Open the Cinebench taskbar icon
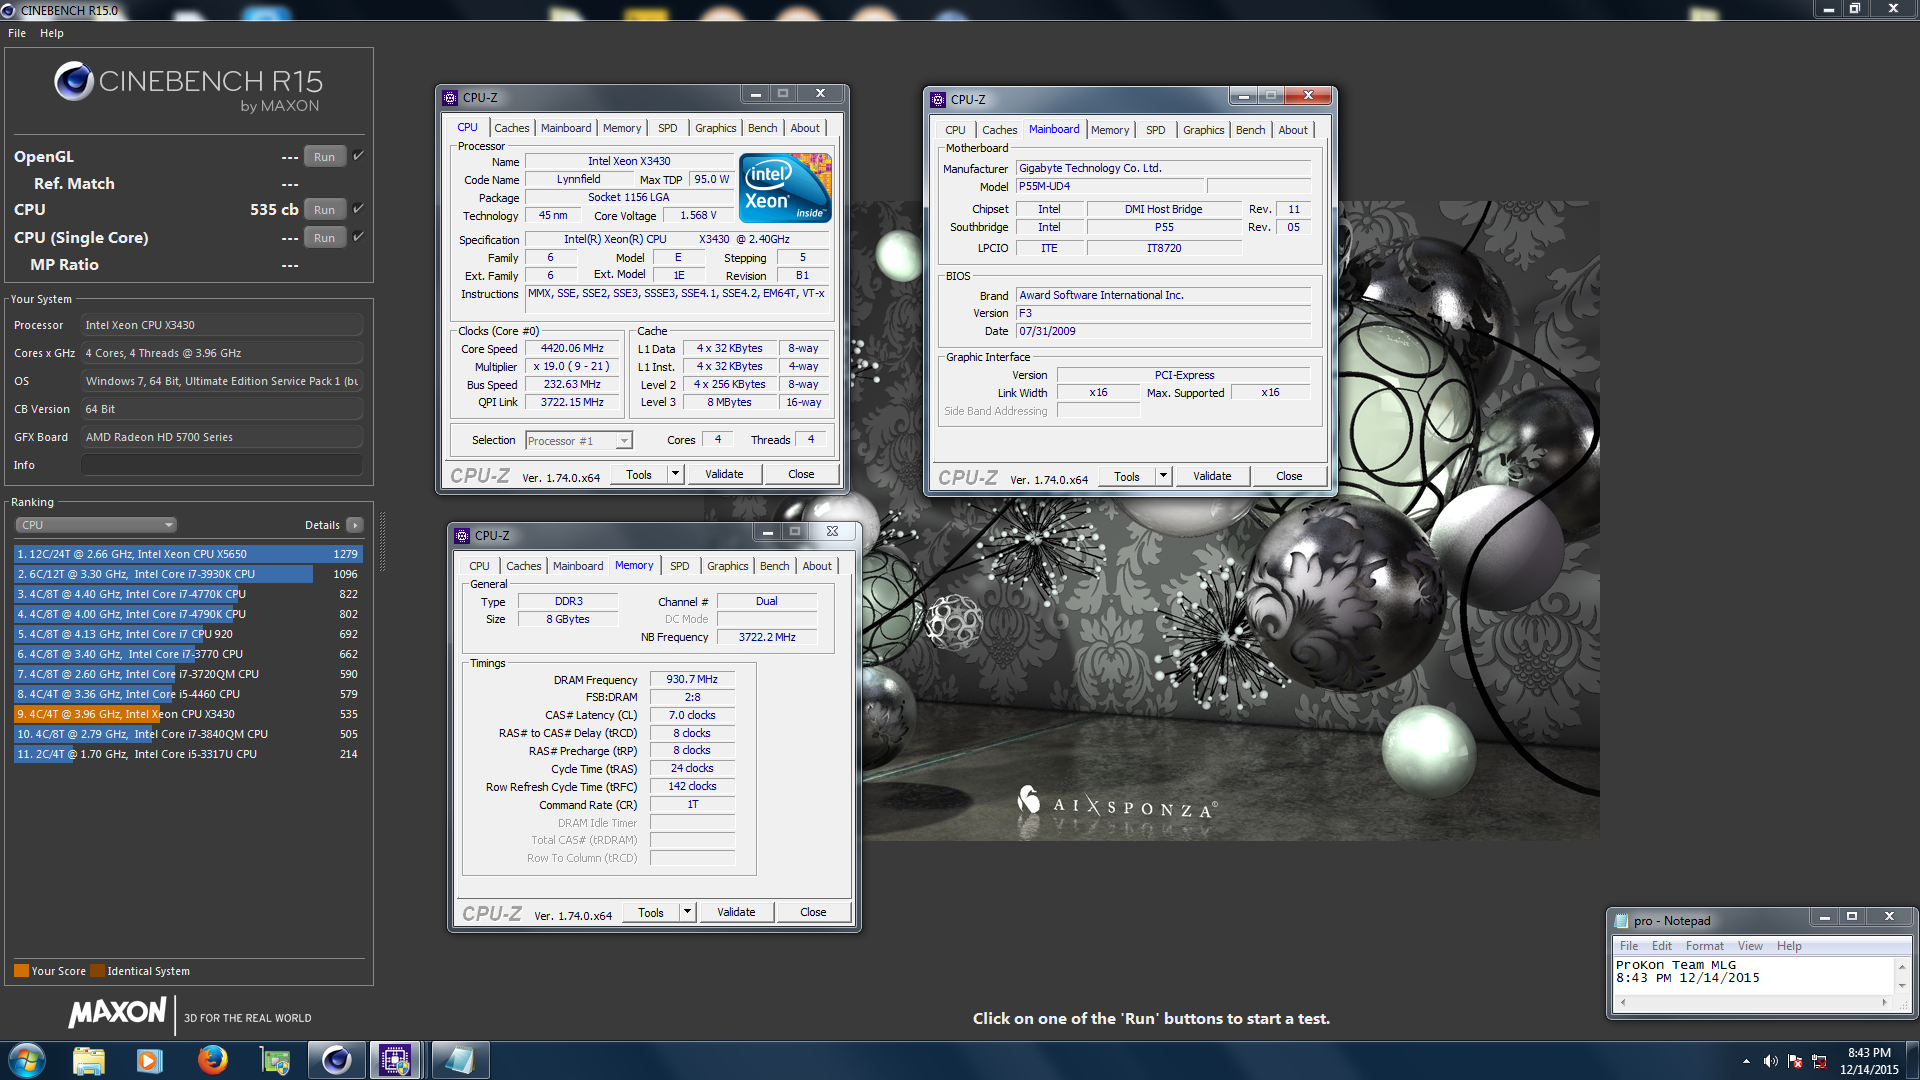This screenshot has height=1080, width=1920. tap(336, 1060)
